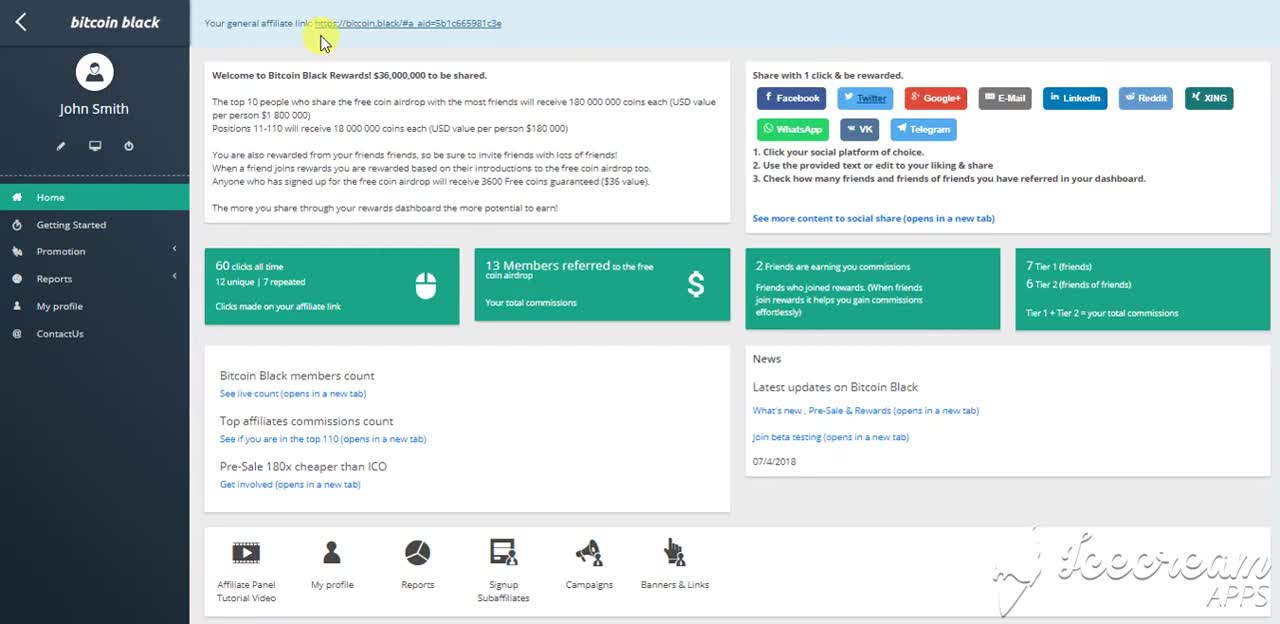Click the 2 Friends earning commissions card
Viewport: 1280px width, 624px height.
[x=873, y=288]
